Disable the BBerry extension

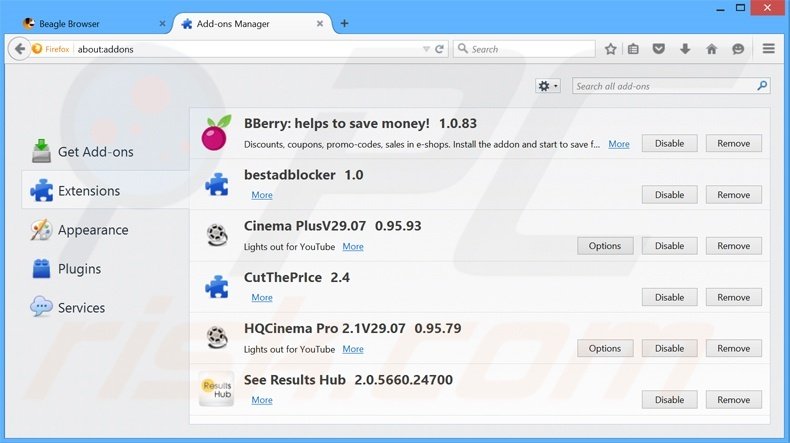click(x=669, y=143)
